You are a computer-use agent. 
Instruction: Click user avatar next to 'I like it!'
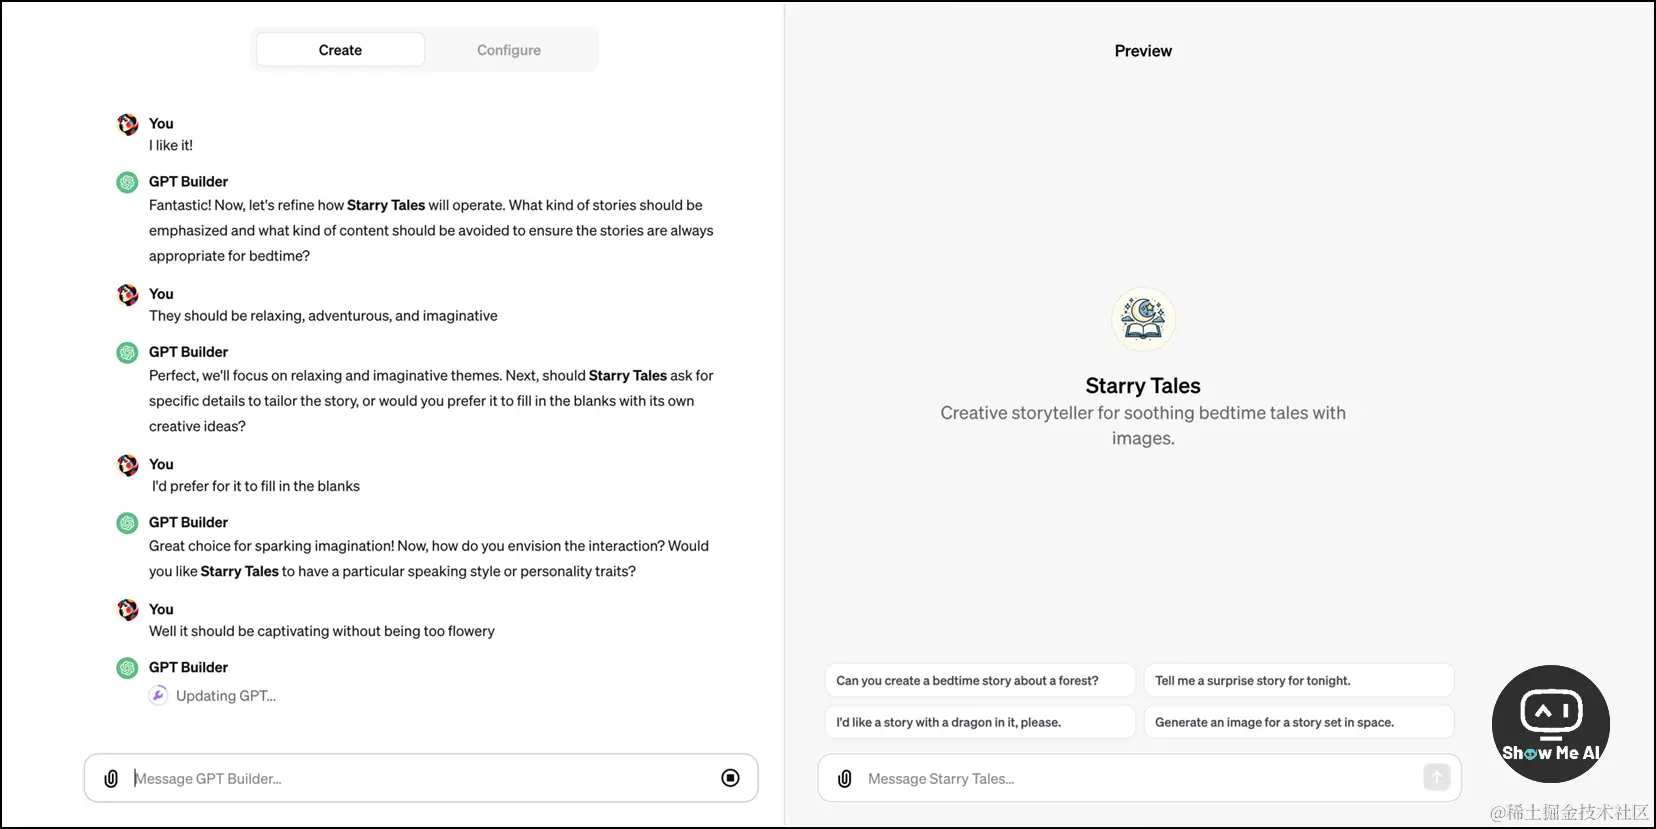[128, 124]
